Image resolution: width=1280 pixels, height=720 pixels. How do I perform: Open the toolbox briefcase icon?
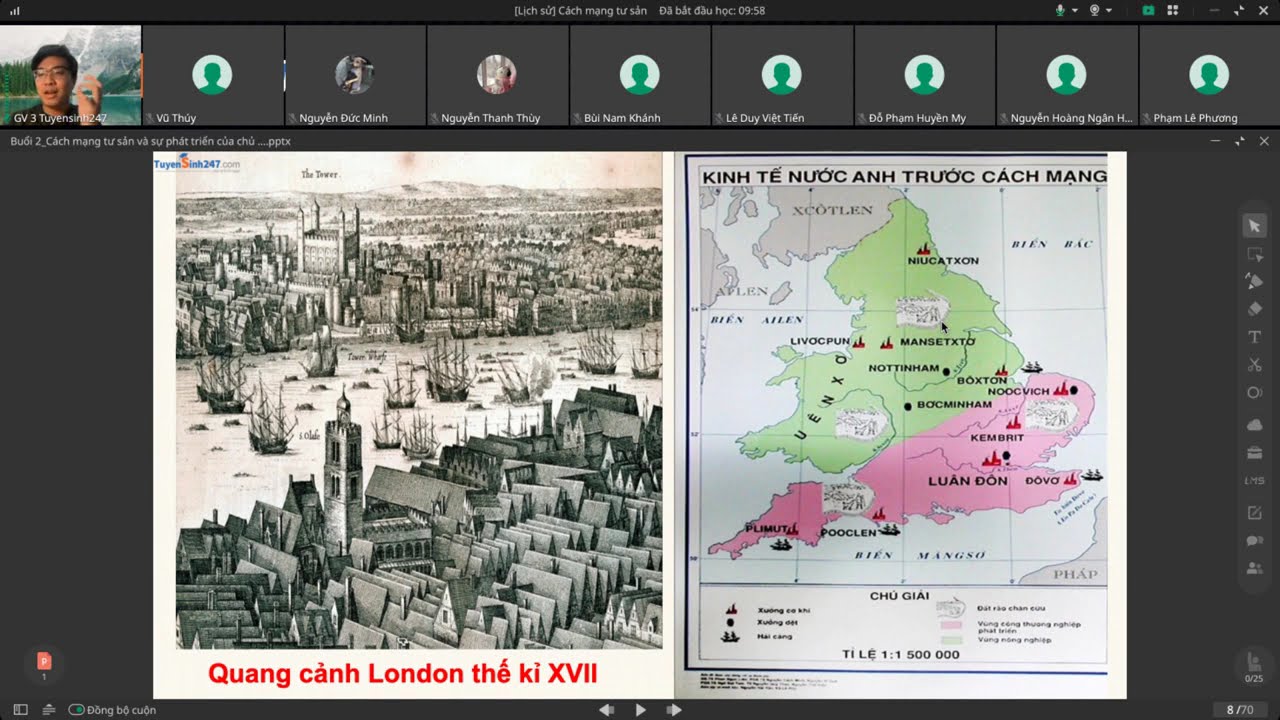click(x=1254, y=453)
